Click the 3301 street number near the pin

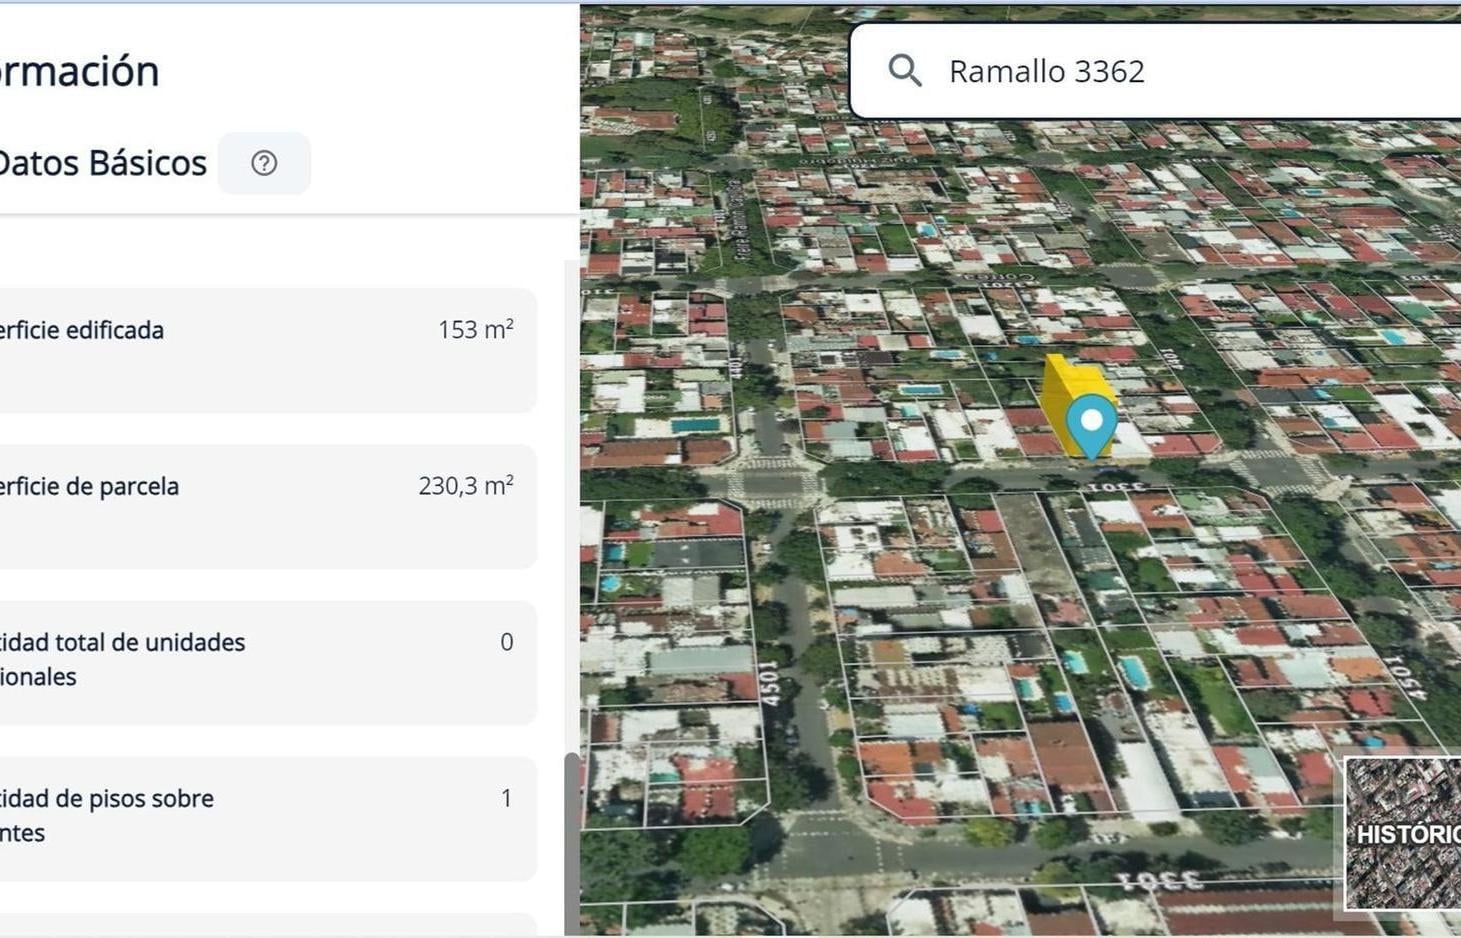tap(1116, 487)
